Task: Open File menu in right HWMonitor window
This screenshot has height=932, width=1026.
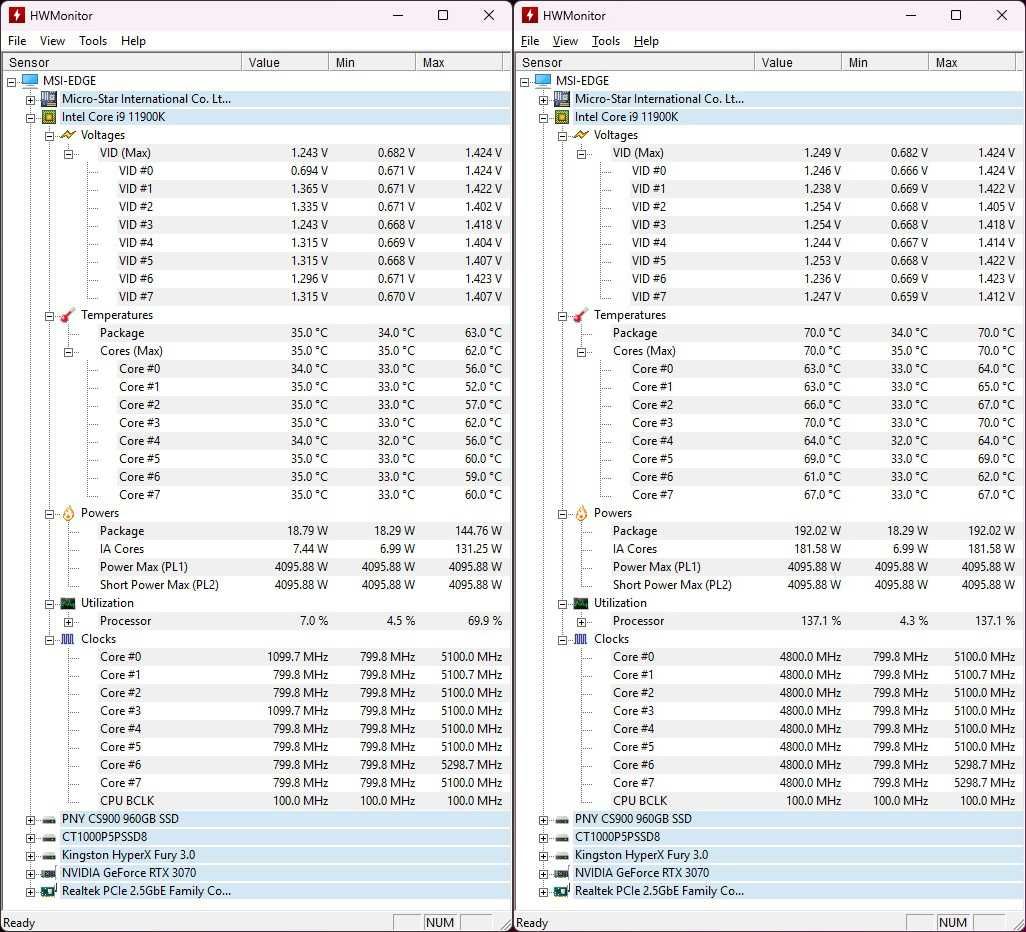Action: click(x=530, y=41)
